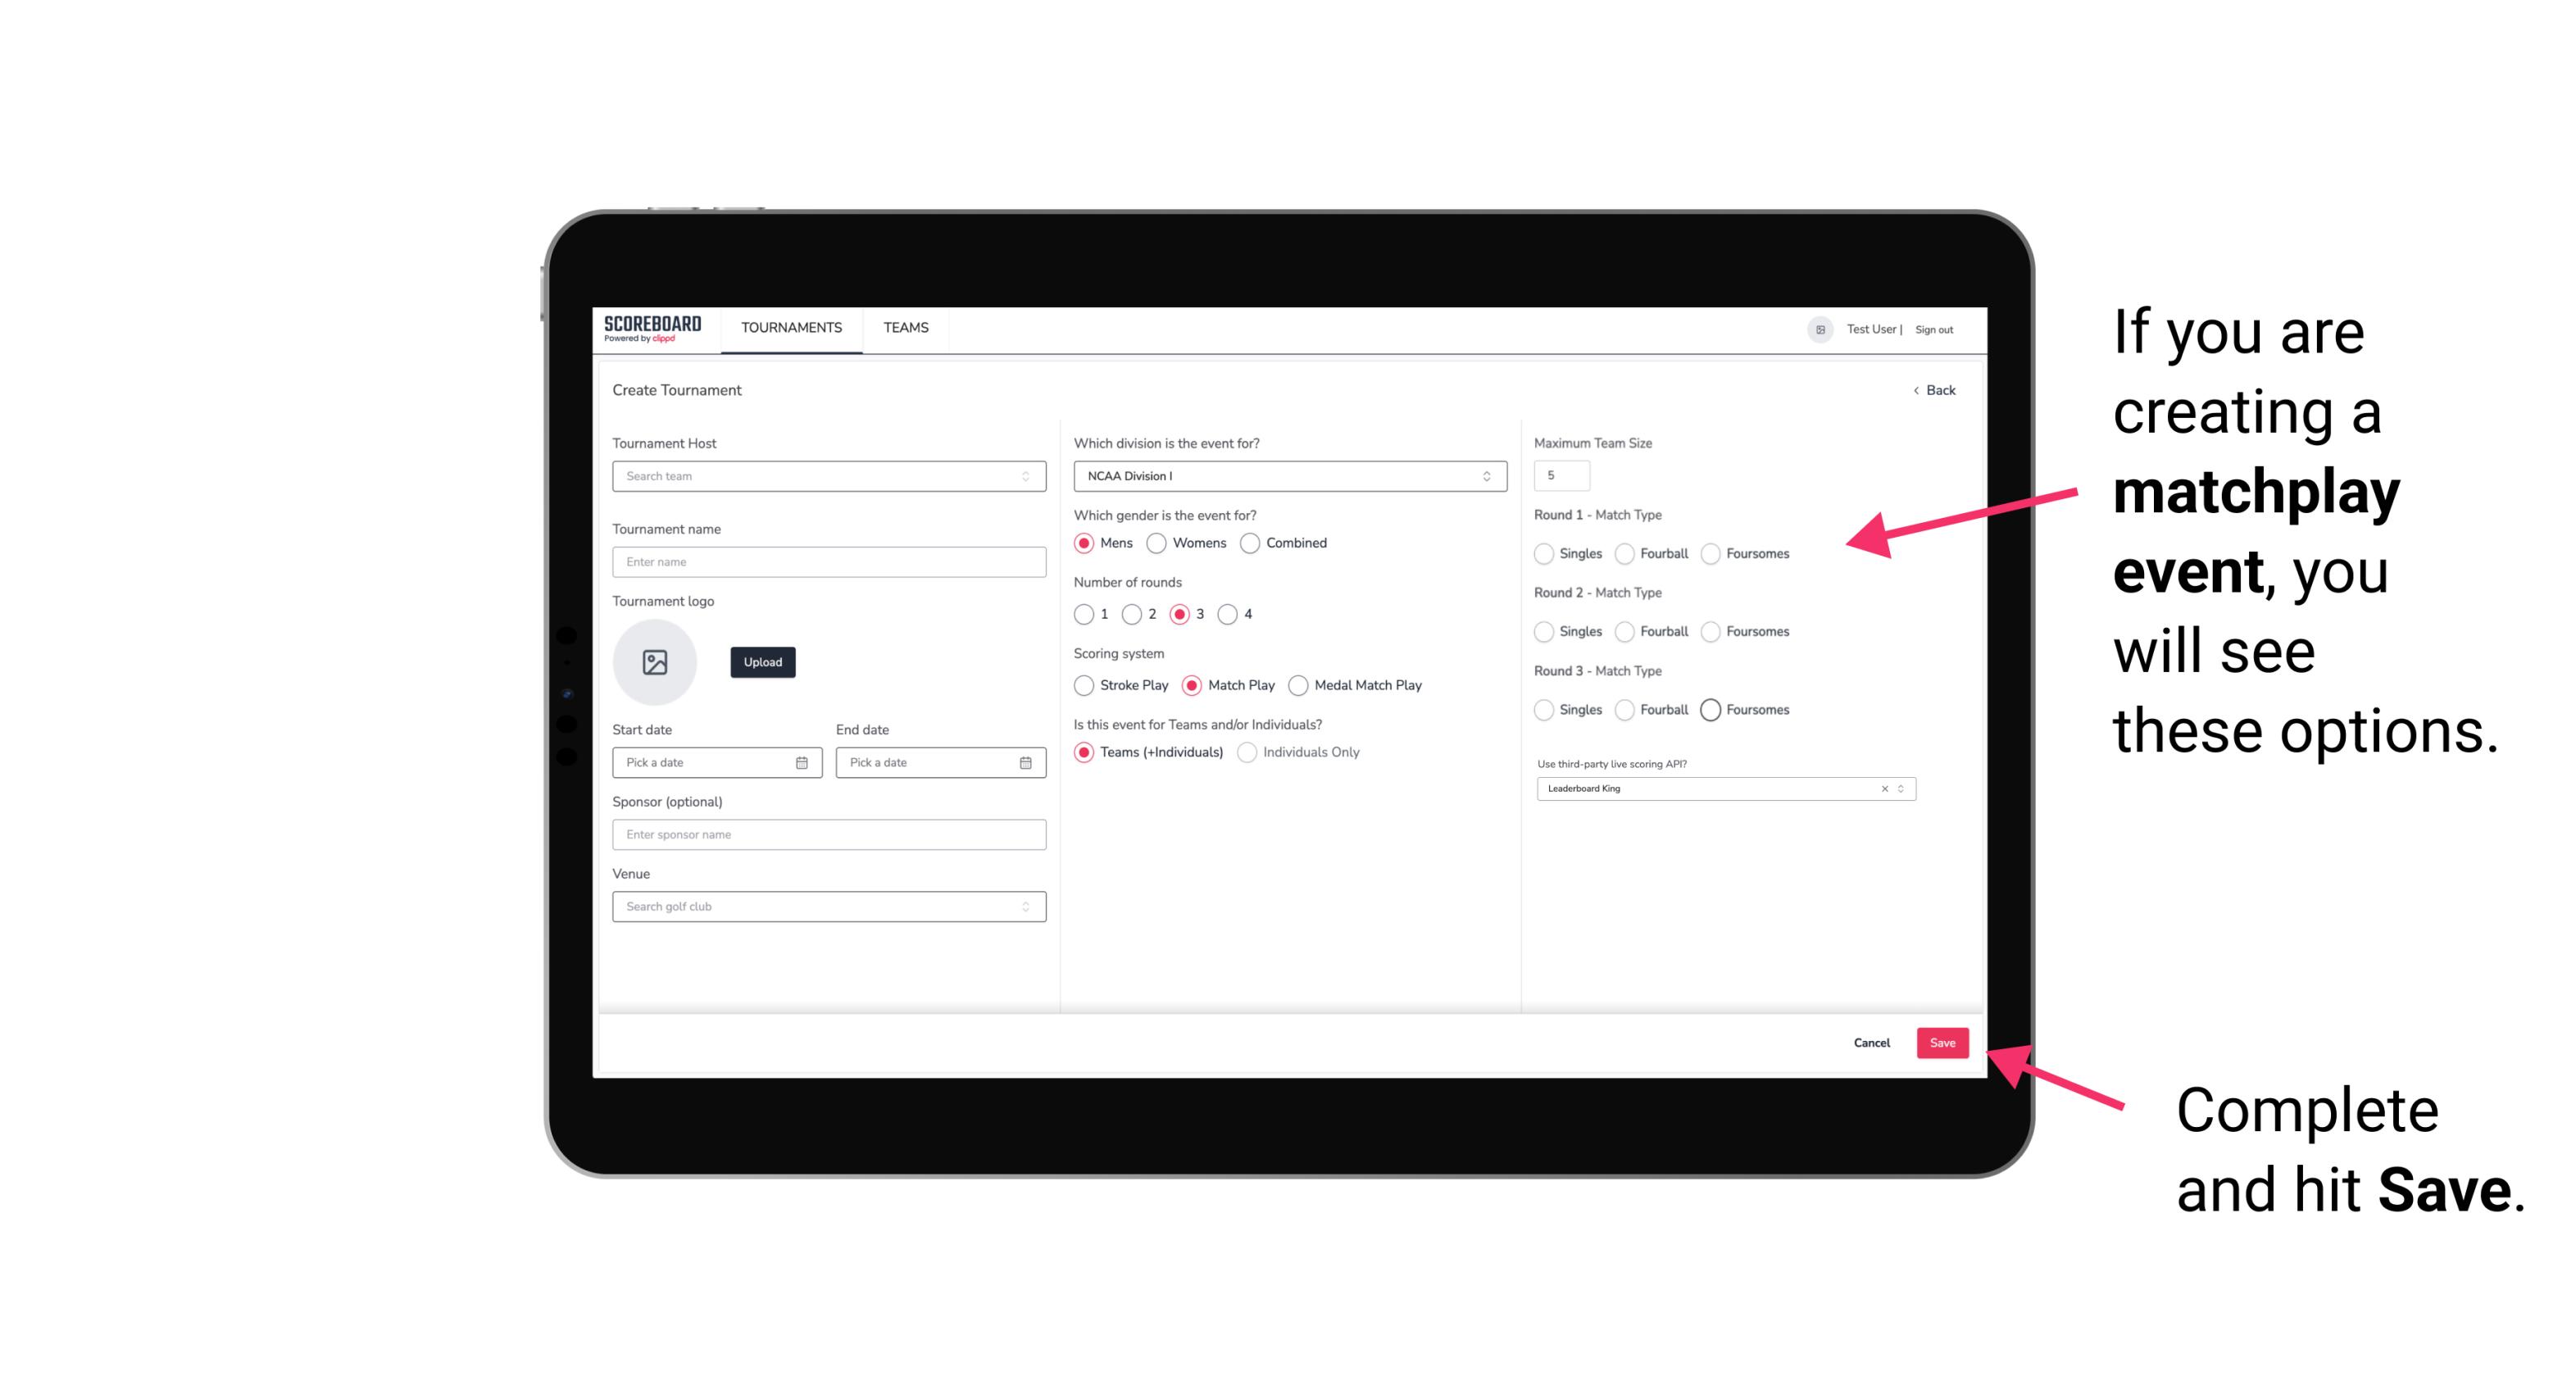The width and height of the screenshot is (2576, 1386).
Task: Expand the Leaderboard King API dropdown
Action: click(1899, 788)
